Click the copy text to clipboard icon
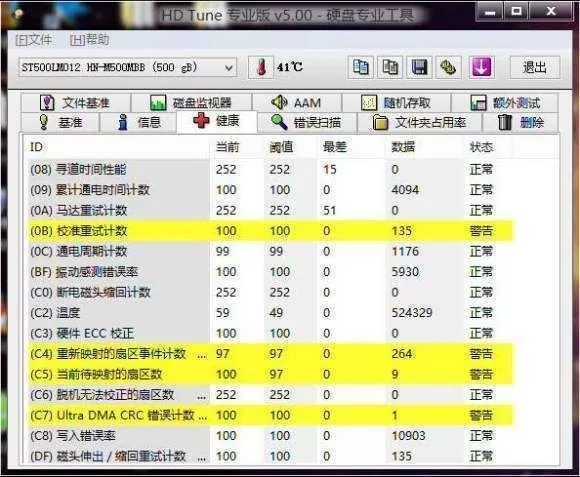Screen dimensions: 580x477 [x=361, y=67]
